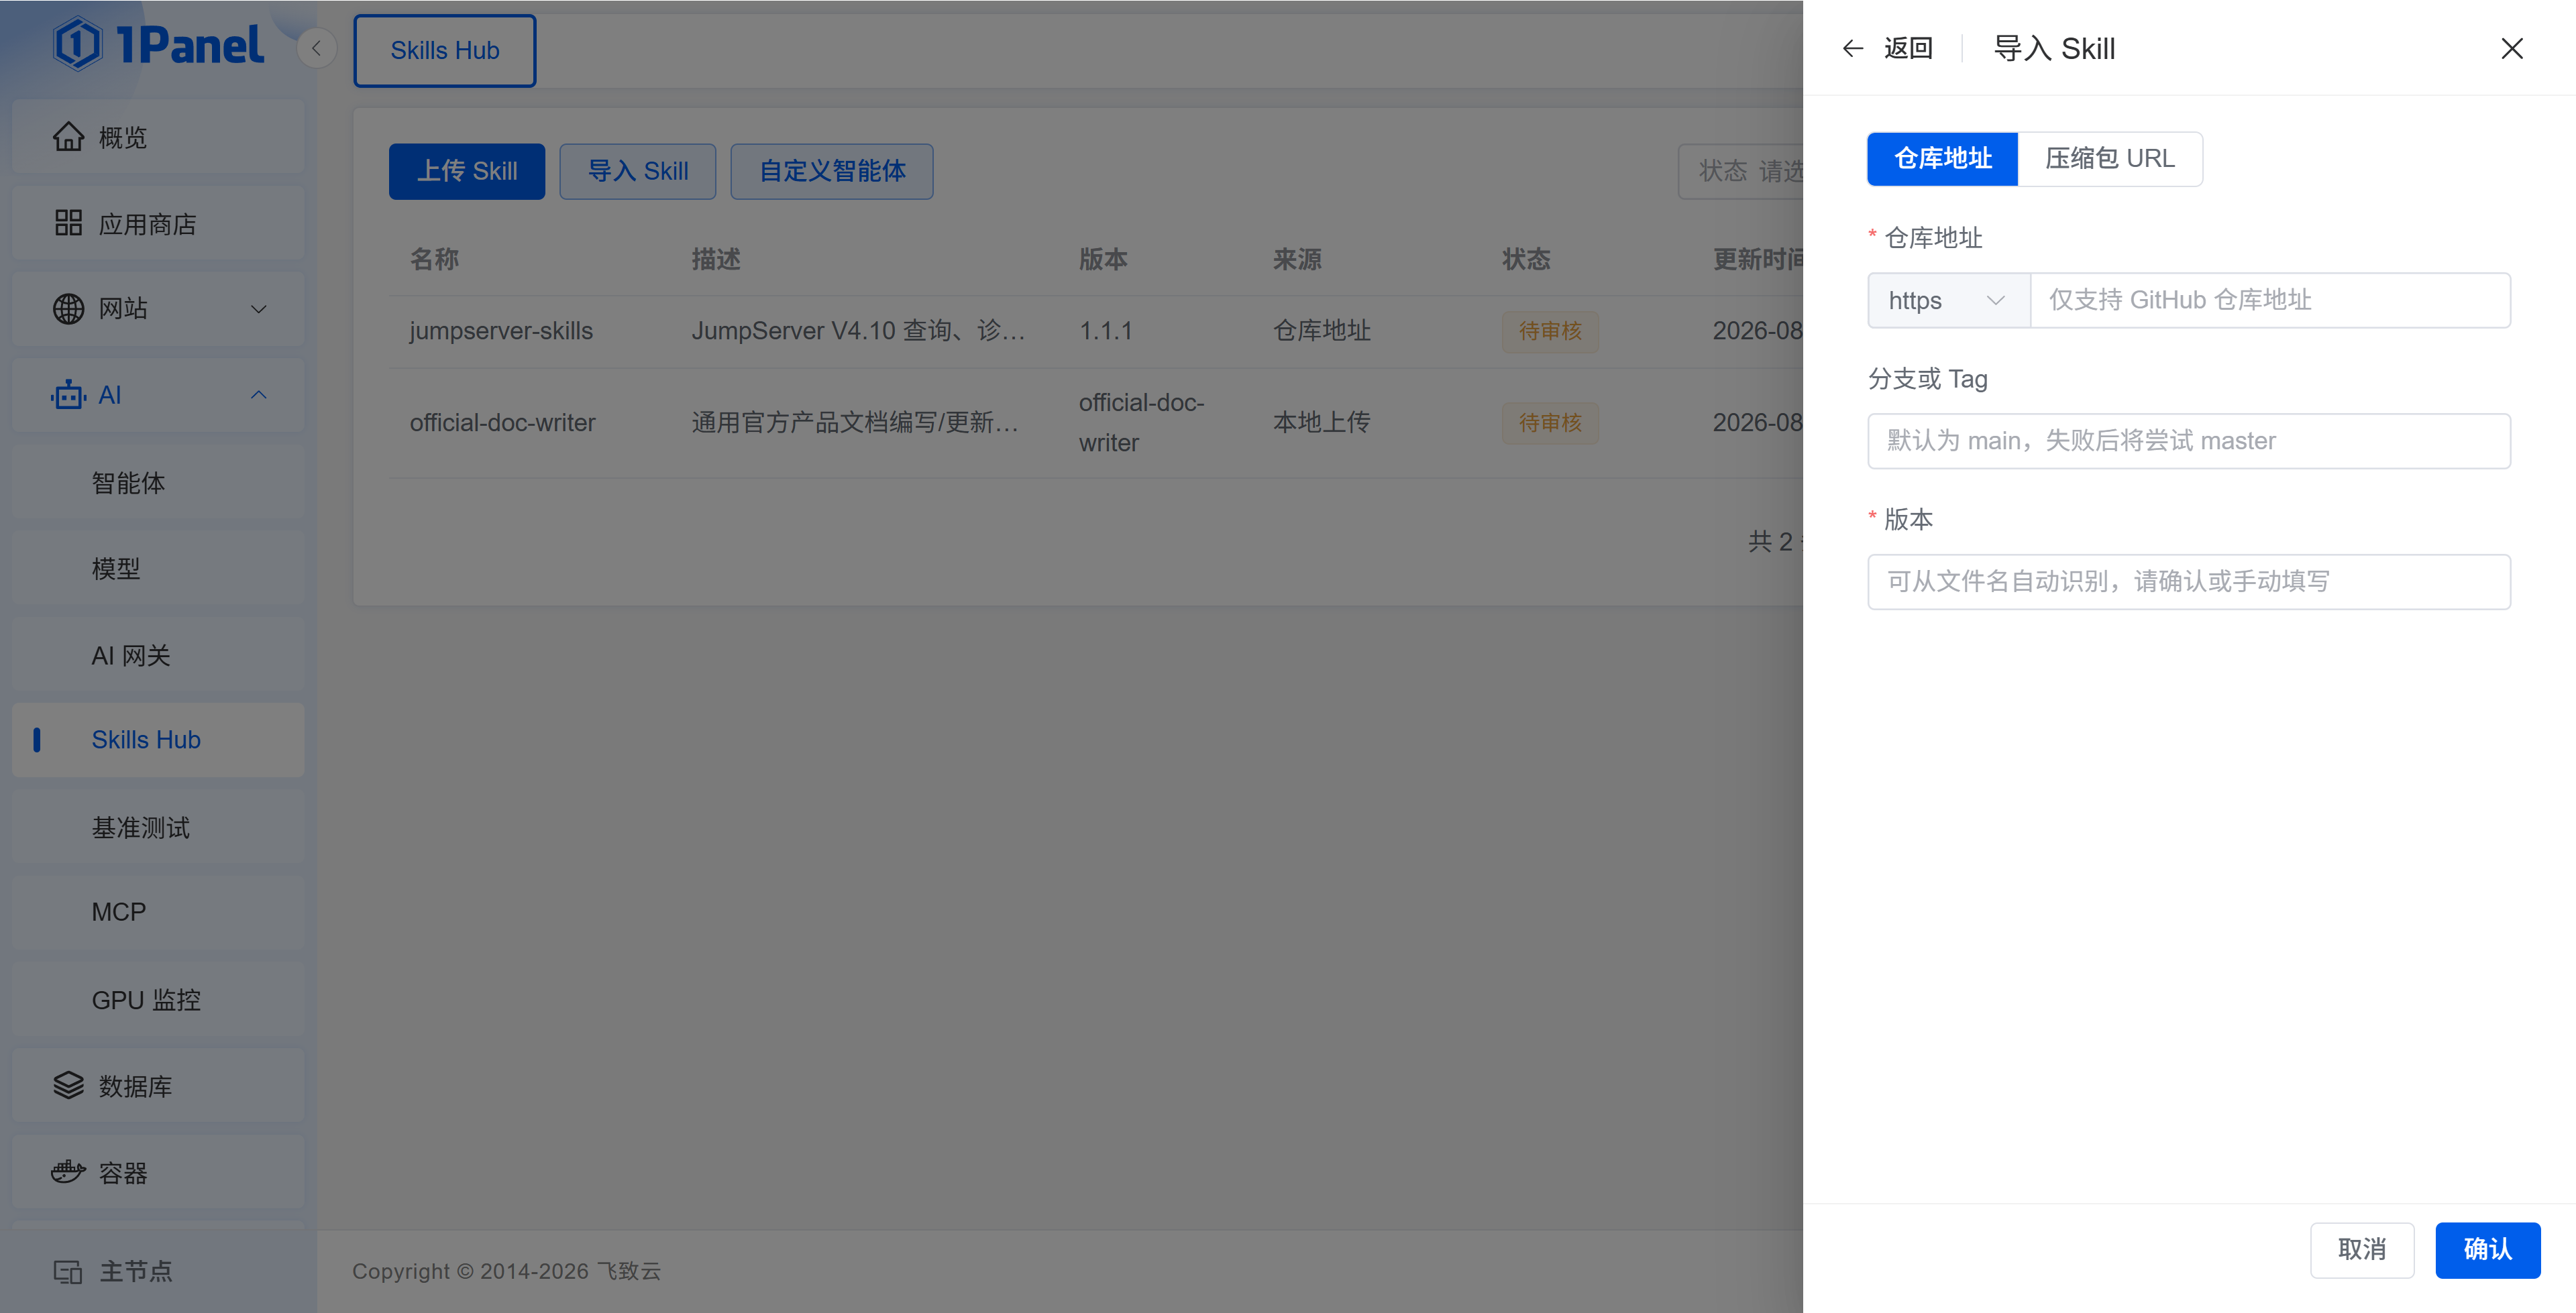Click the 上传 Skill button
2576x1313 pixels.
click(467, 171)
